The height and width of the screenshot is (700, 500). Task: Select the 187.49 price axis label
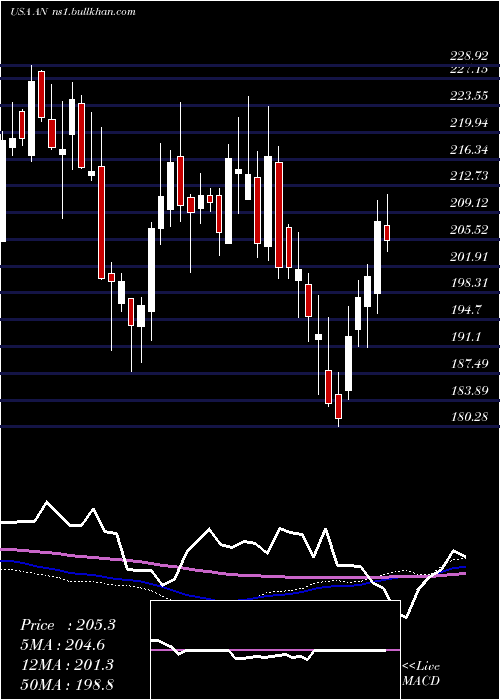pos(469,363)
